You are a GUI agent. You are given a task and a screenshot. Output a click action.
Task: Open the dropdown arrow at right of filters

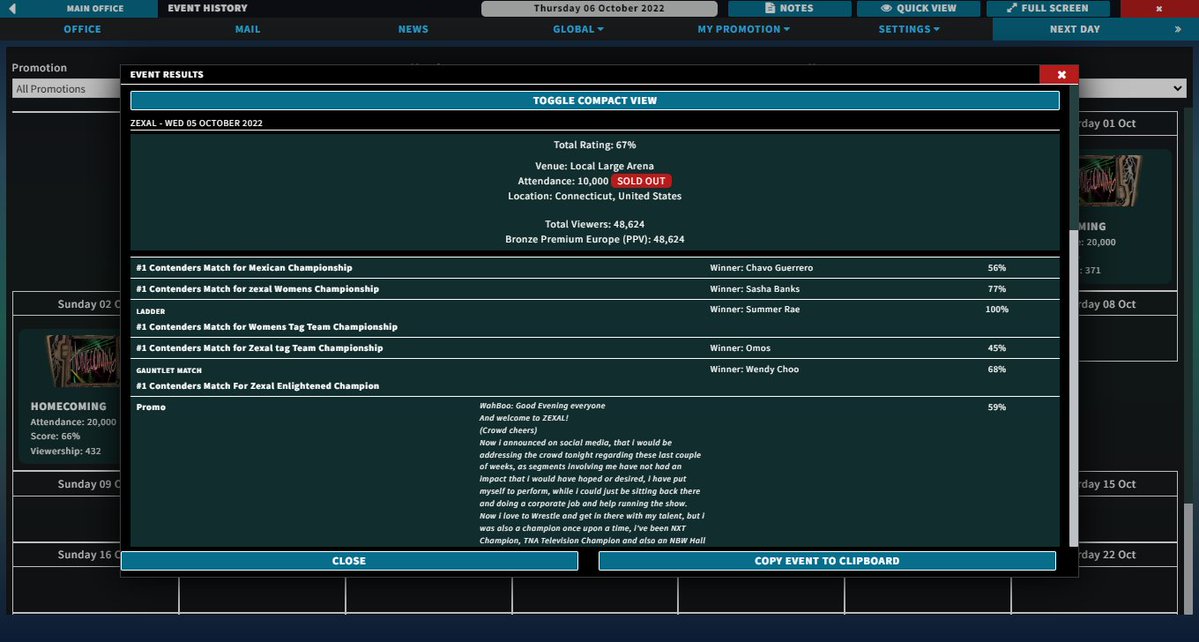pyautogui.click(x=1178, y=89)
